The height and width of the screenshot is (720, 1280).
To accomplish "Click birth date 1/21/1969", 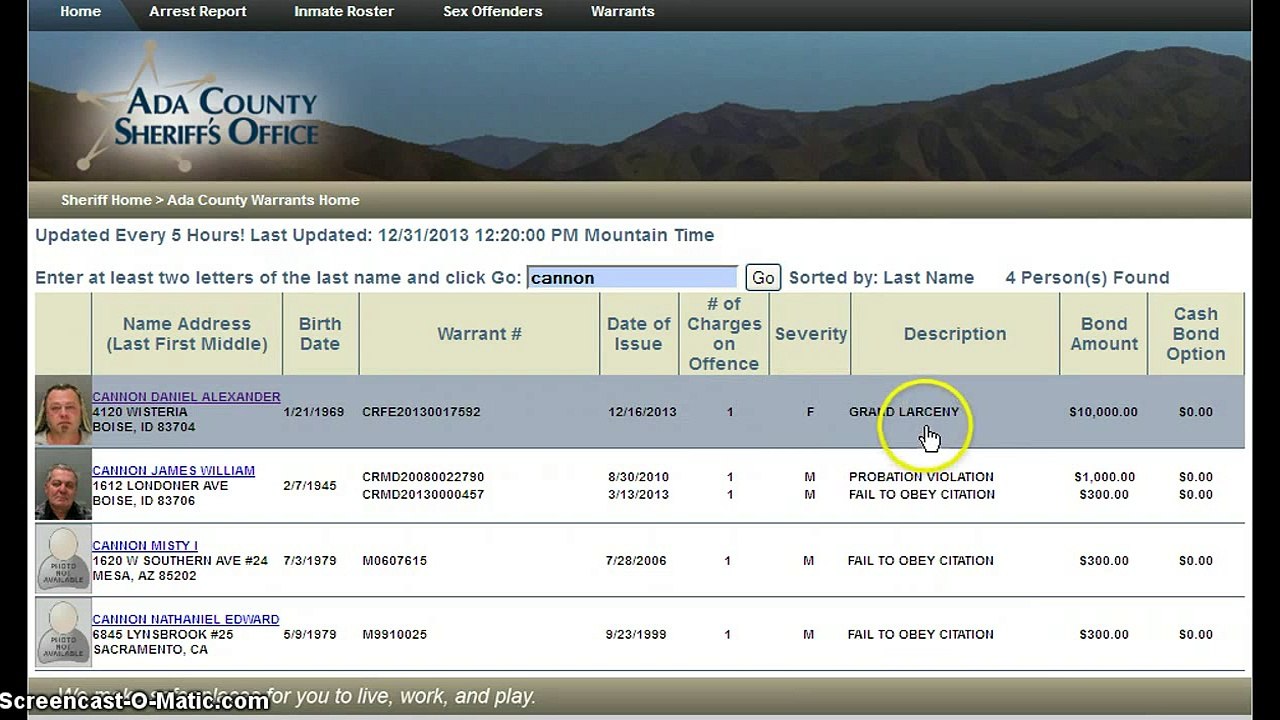I will pos(312,412).
